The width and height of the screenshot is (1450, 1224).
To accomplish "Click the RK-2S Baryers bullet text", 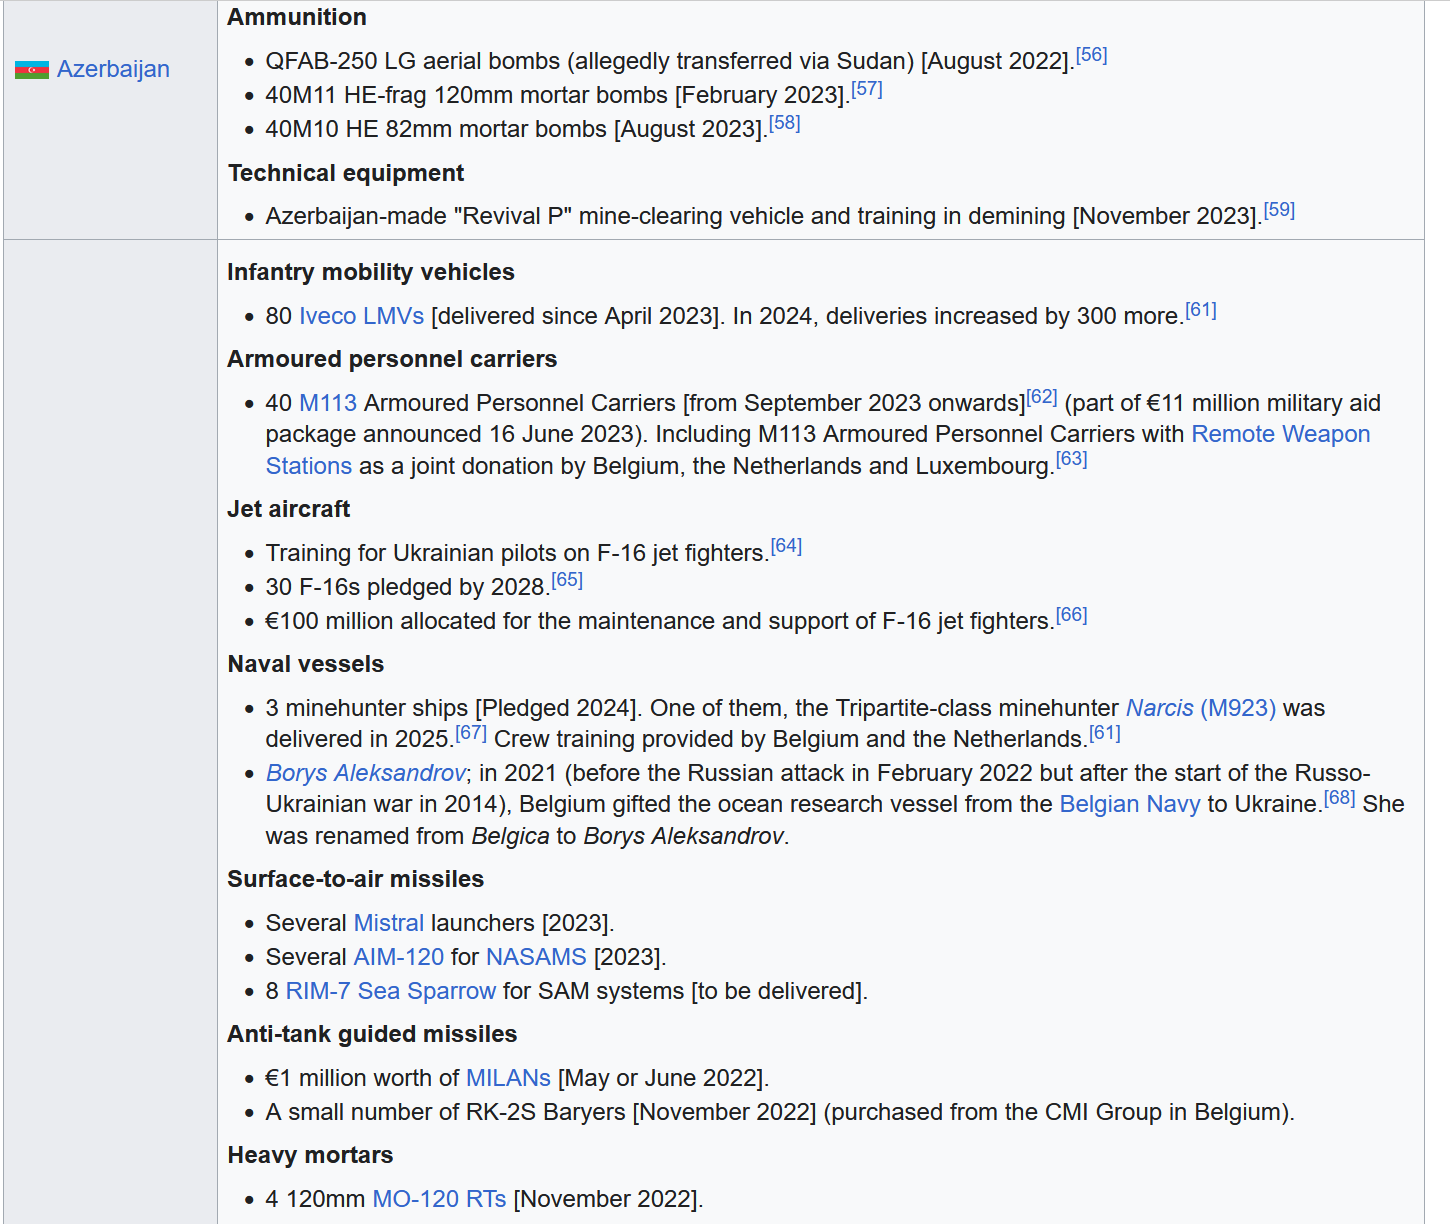I will 780,1112.
